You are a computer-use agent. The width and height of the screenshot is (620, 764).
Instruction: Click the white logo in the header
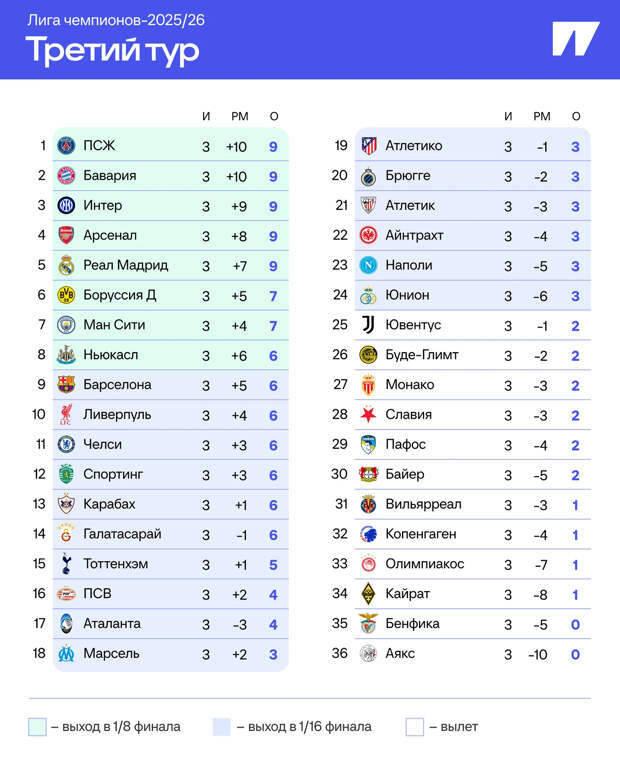(x=575, y=39)
